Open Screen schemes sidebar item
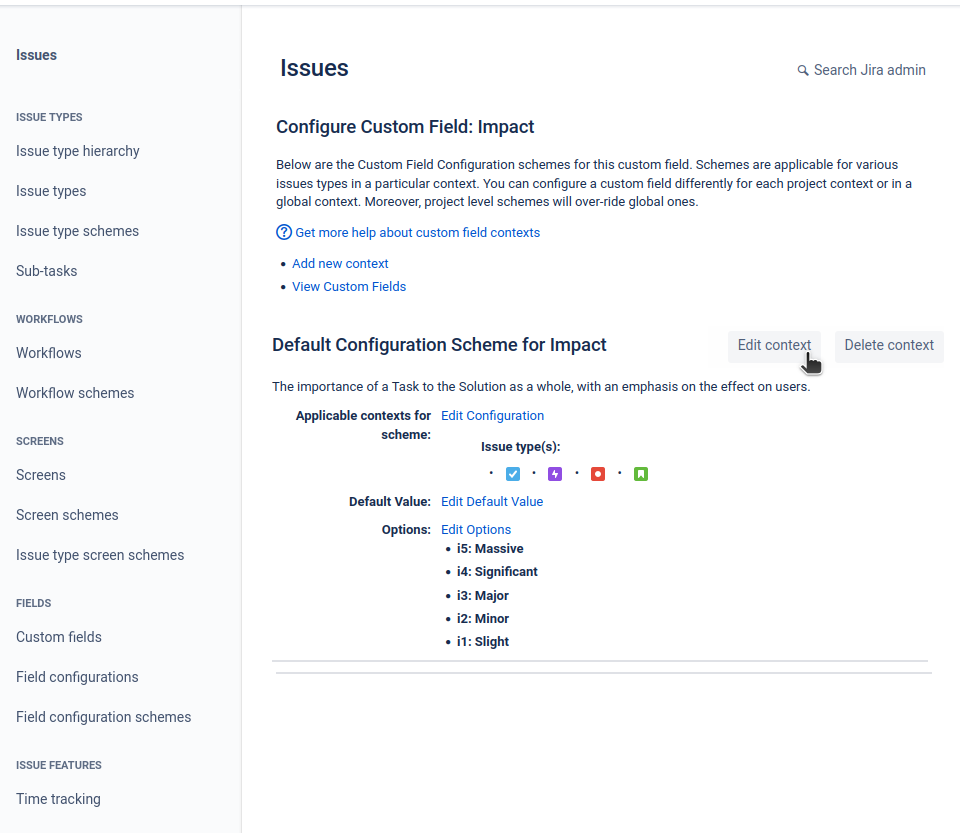 click(x=67, y=515)
